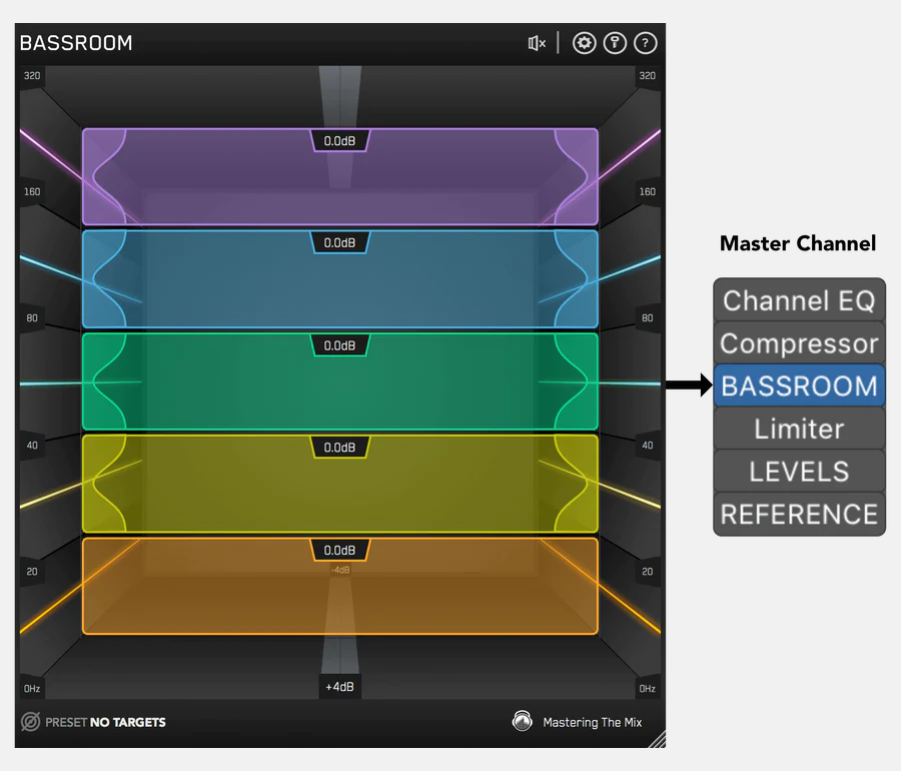901x771 pixels.
Task: Click the orange band 0.0dB label
Action: 340,550
